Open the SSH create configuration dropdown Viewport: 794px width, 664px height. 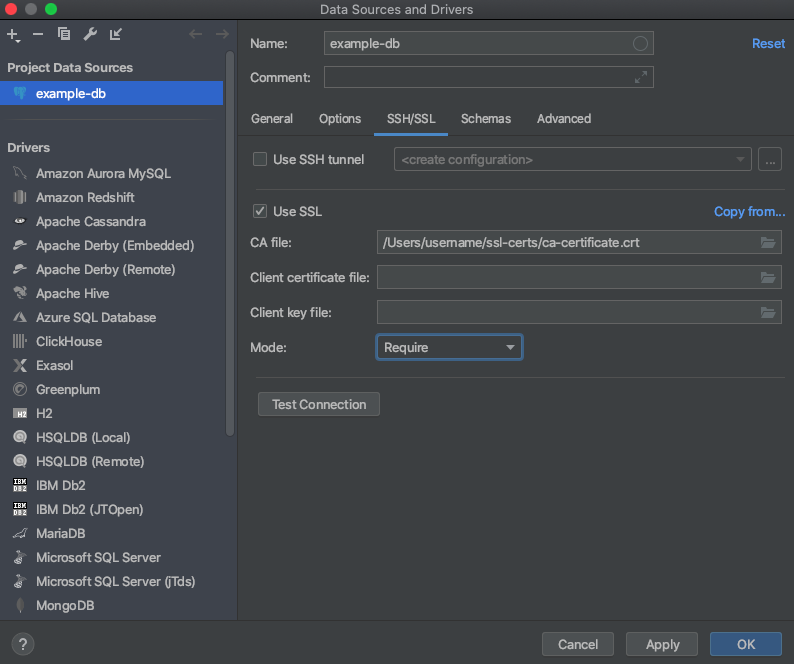[572, 160]
